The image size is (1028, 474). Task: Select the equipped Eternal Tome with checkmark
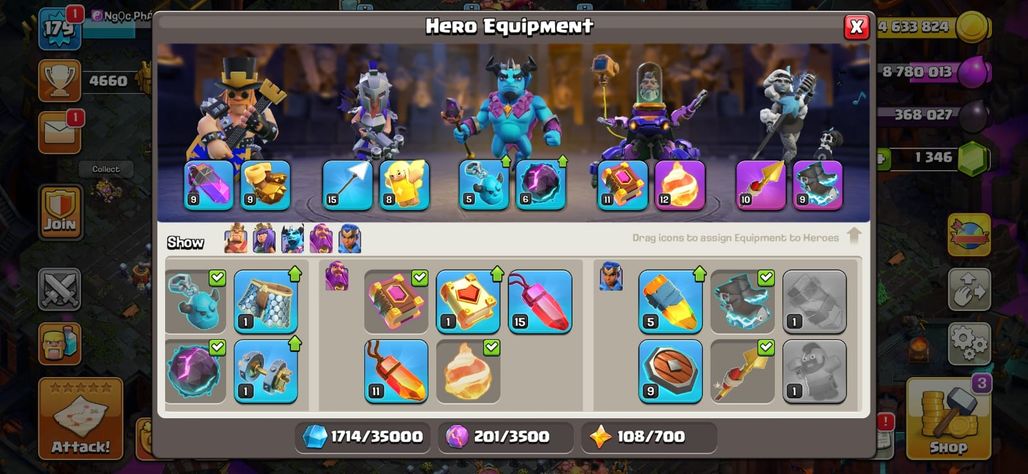tap(397, 301)
